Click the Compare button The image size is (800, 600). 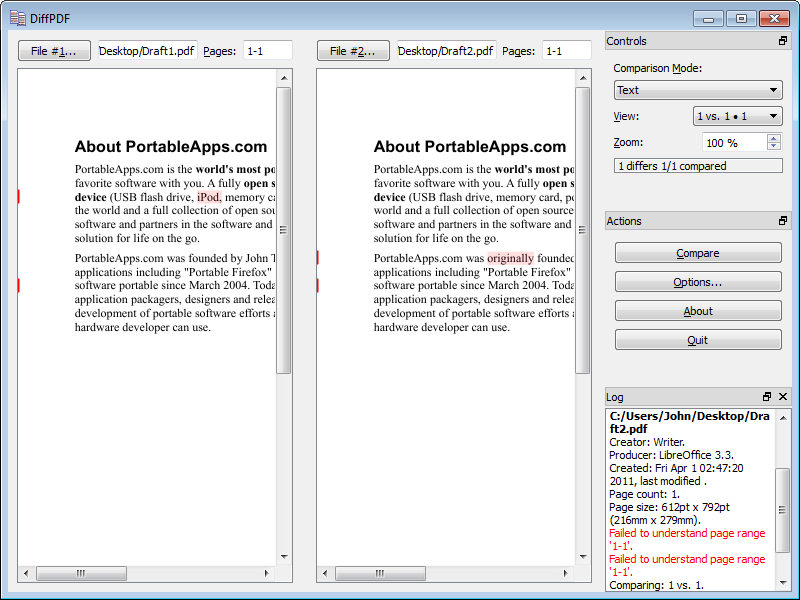pos(698,254)
